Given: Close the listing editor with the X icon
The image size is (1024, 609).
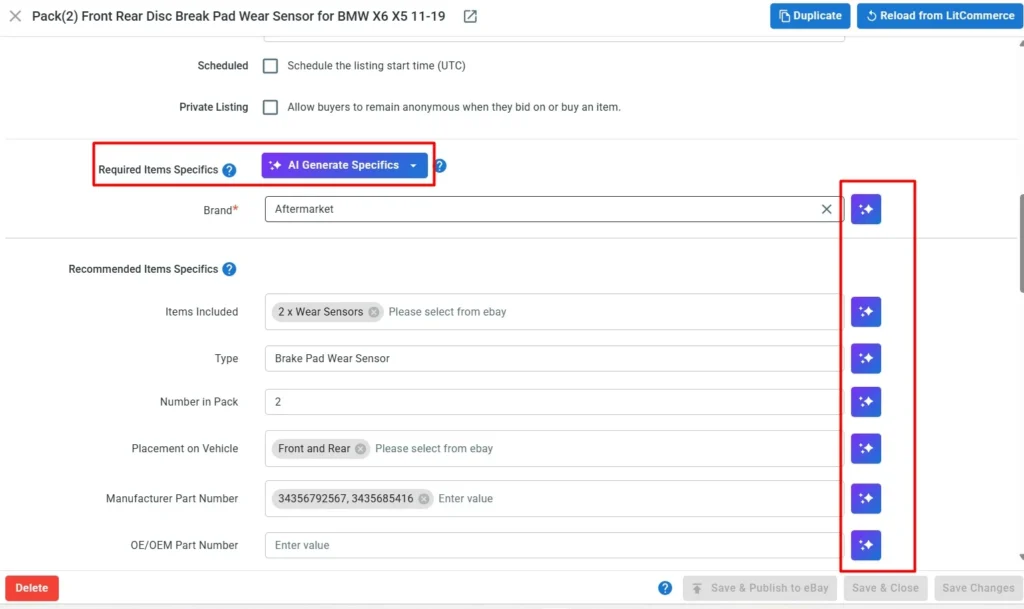Looking at the screenshot, I should 15,16.
